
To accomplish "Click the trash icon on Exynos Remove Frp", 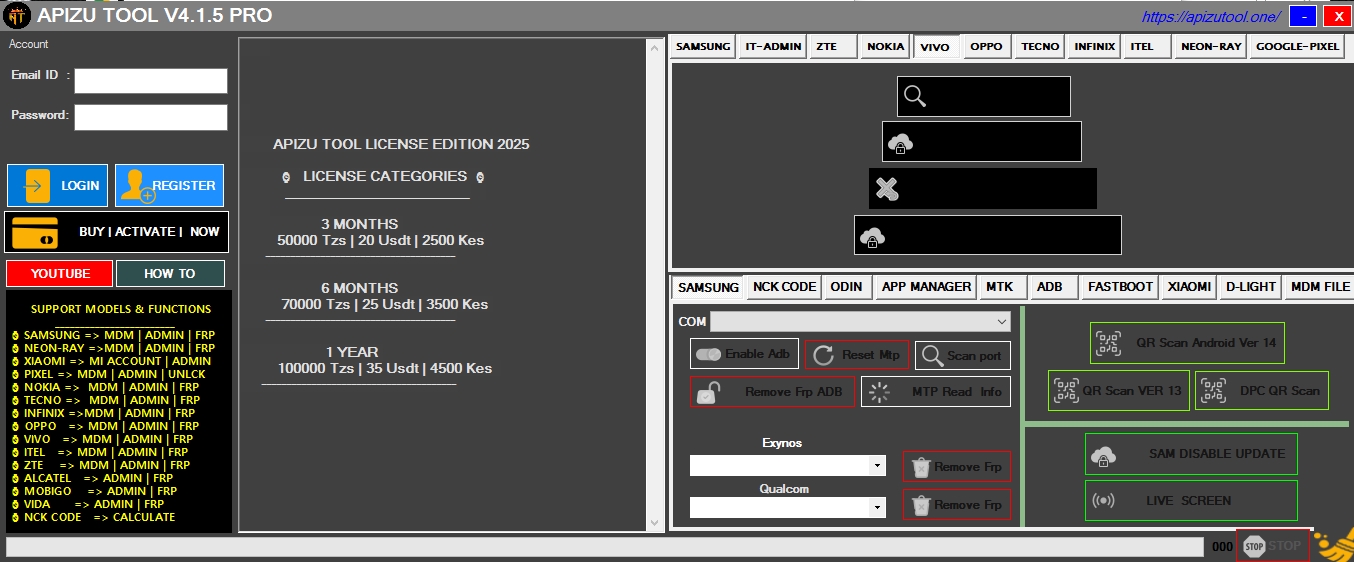I will (x=921, y=467).
